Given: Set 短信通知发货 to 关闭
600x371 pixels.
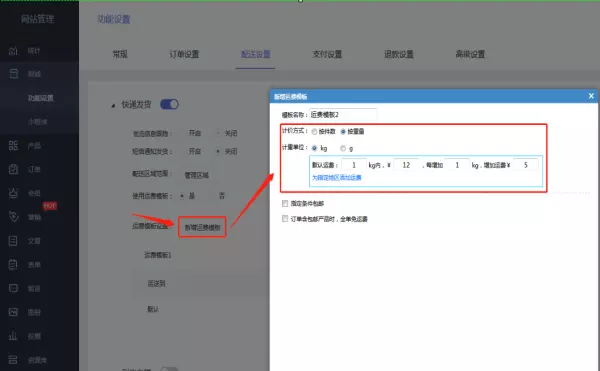Looking at the screenshot, I should coord(218,151).
